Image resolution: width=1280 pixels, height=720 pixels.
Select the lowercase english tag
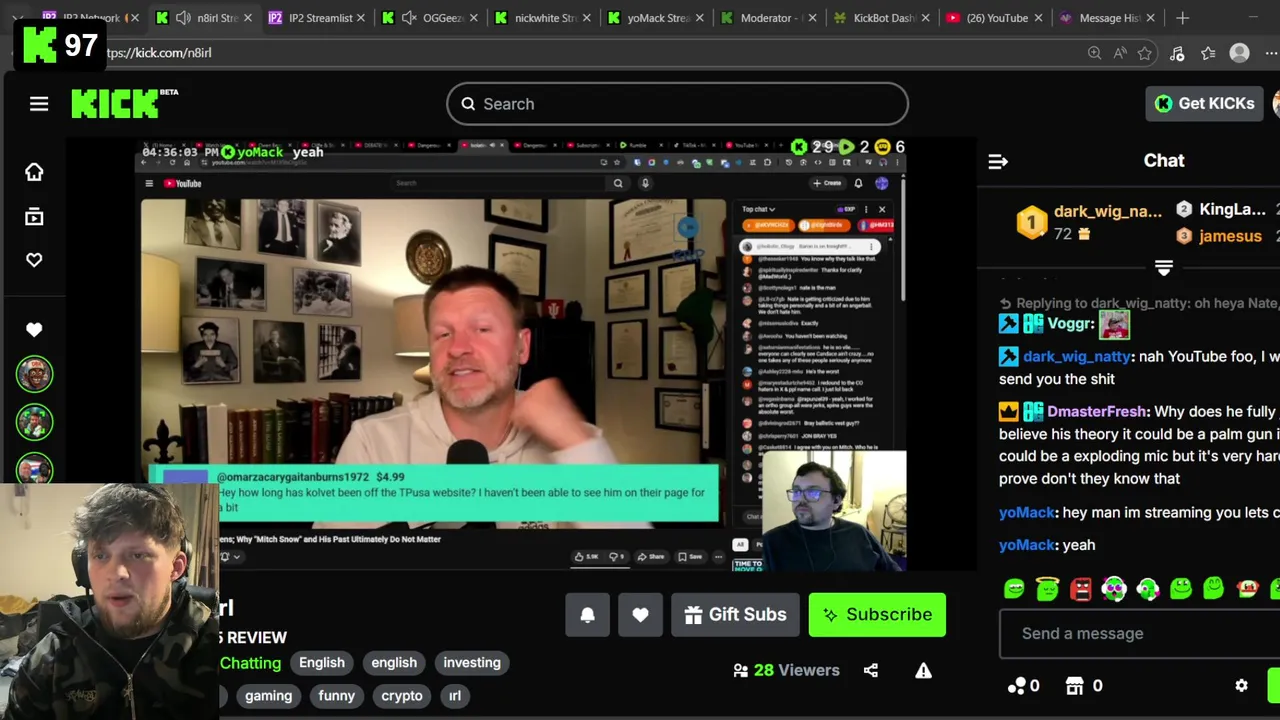(394, 662)
